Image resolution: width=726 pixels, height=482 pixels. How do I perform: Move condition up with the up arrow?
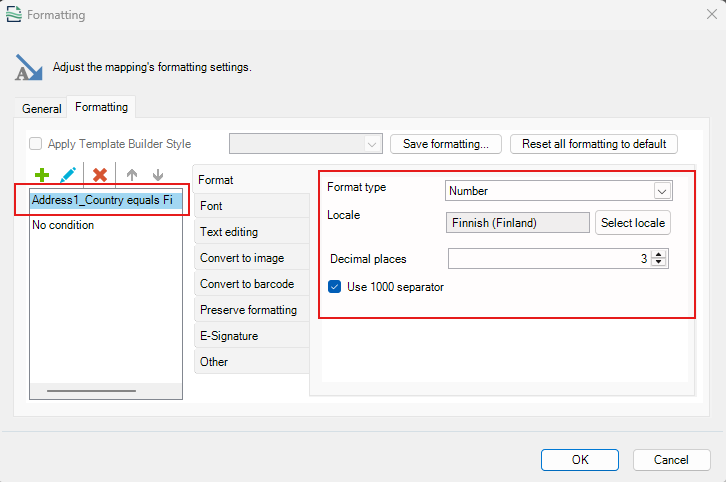(132, 175)
